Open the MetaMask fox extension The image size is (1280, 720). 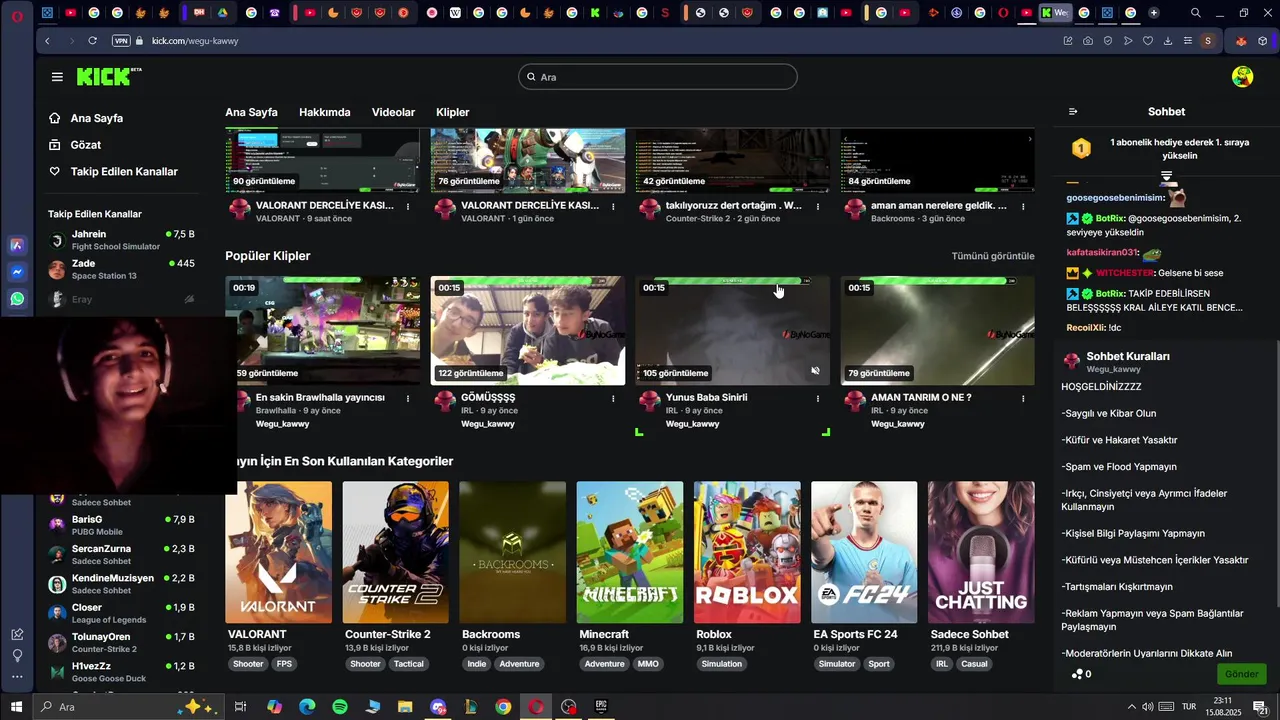[1242, 41]
